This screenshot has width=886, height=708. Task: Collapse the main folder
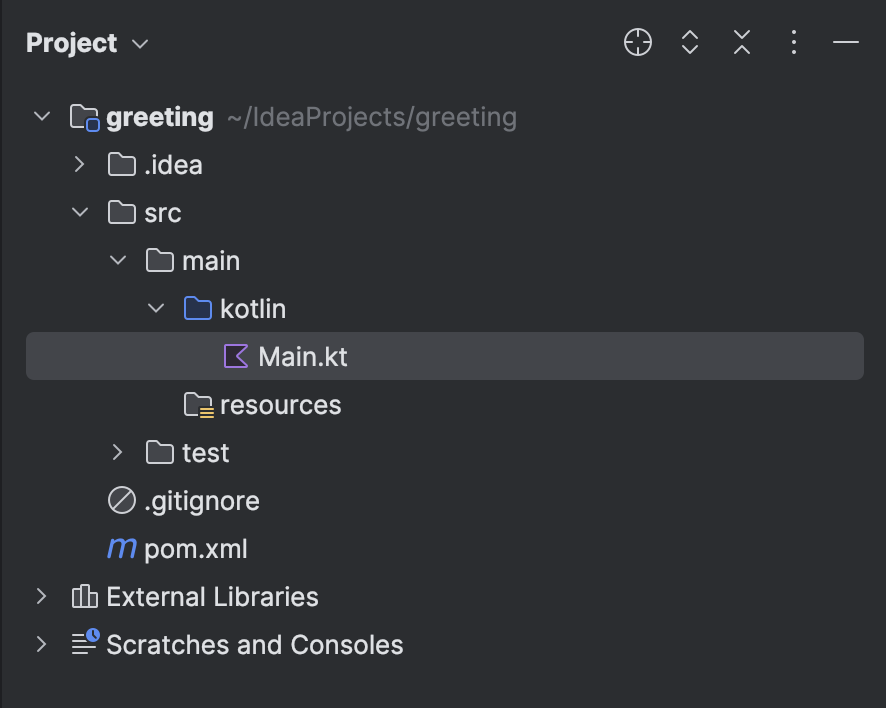point(118,261)
